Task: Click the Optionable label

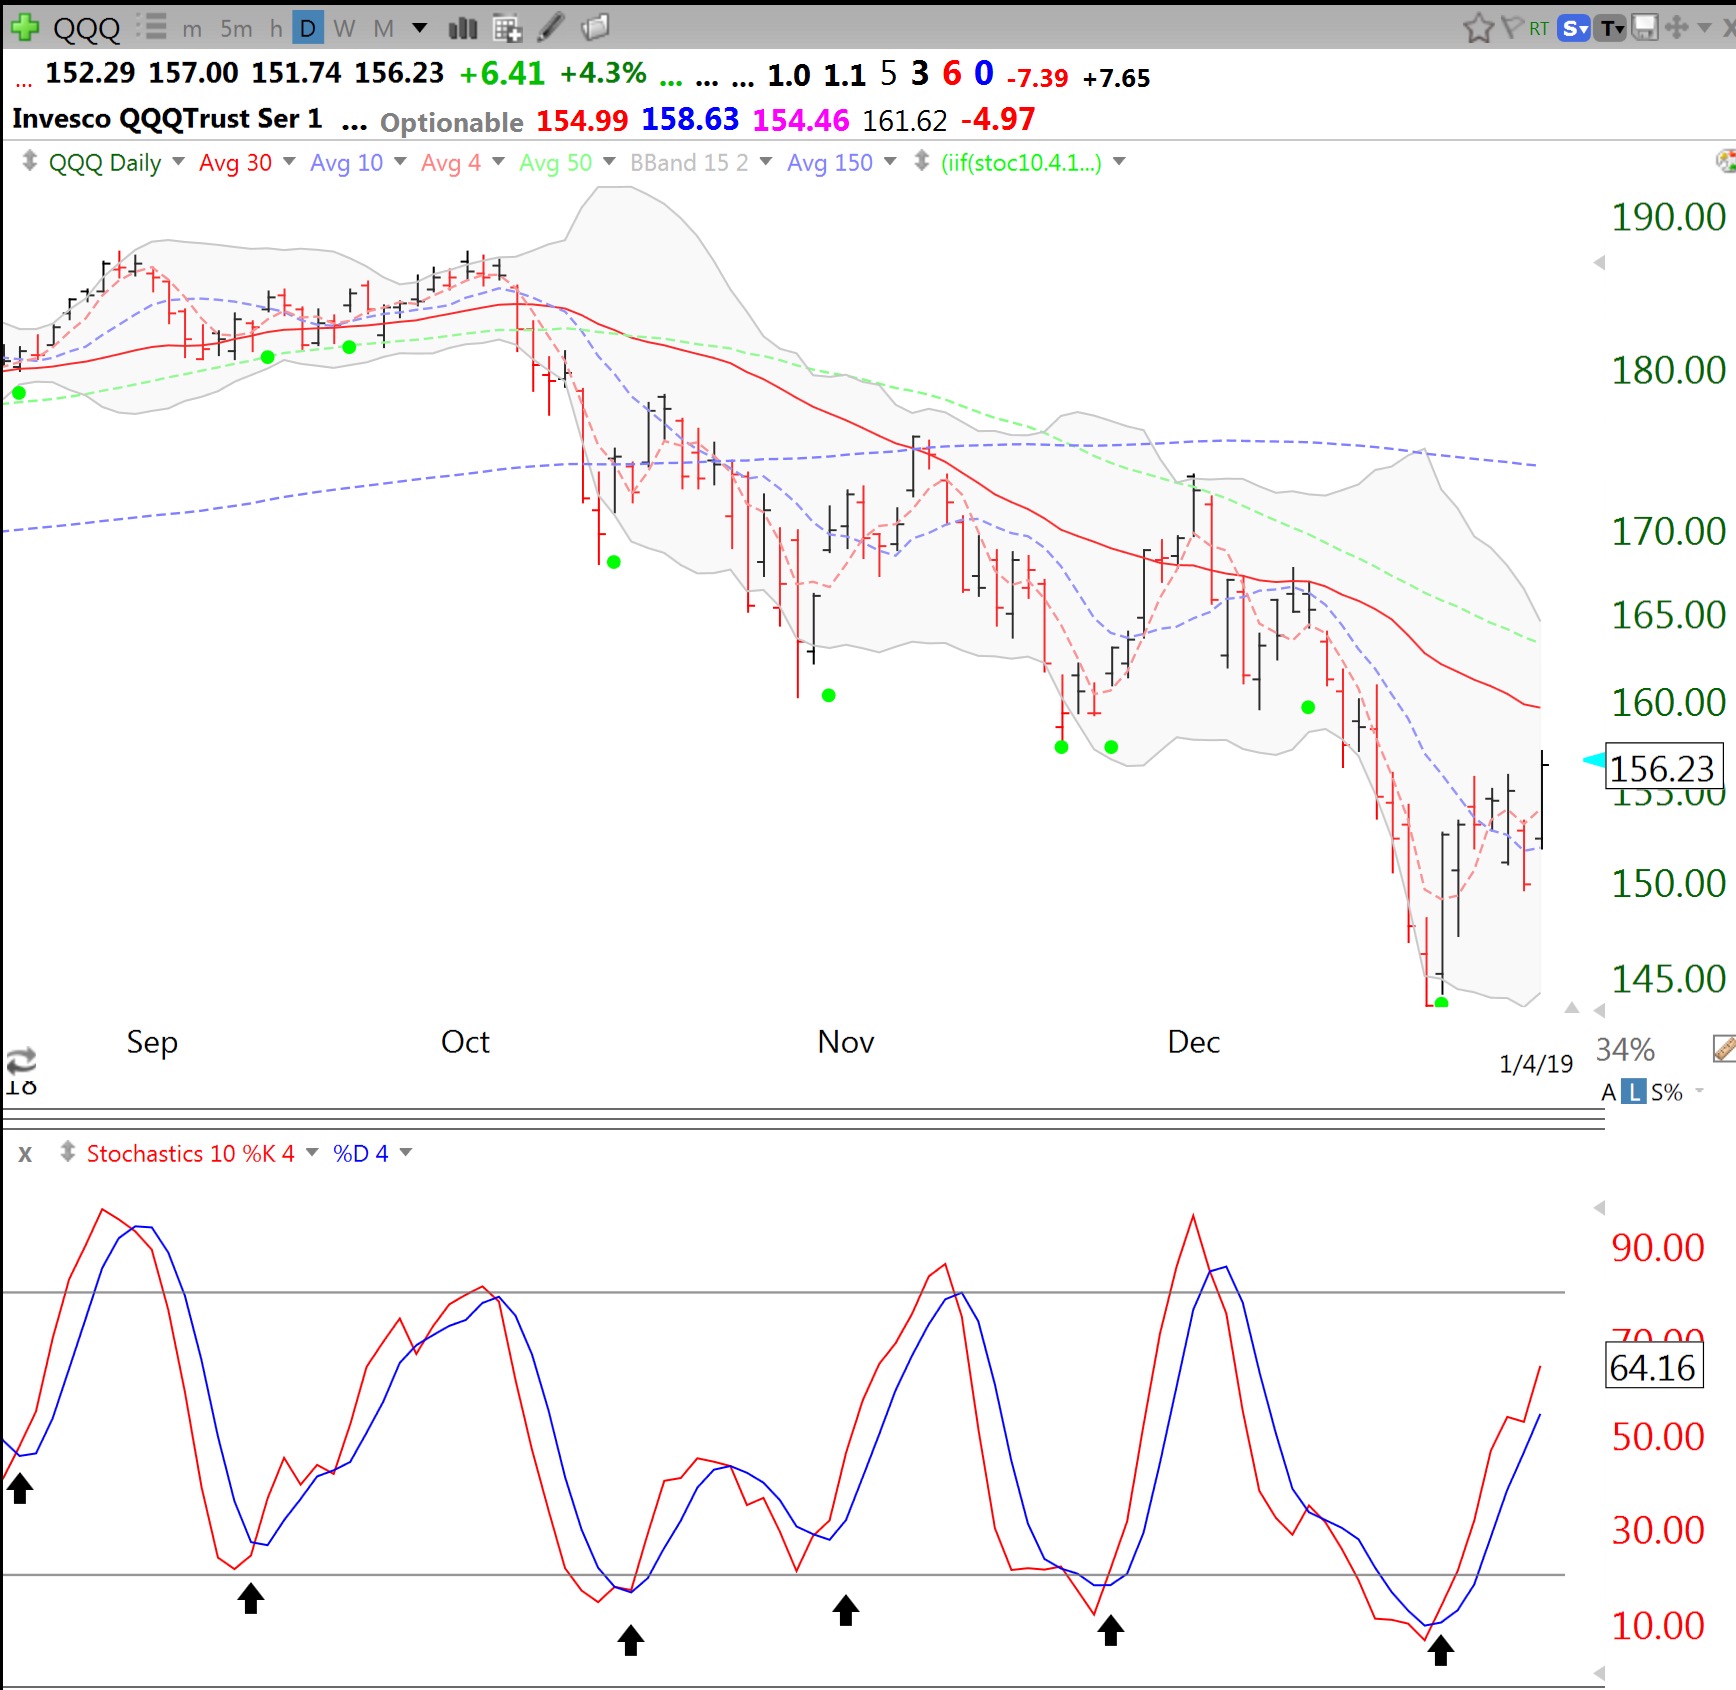Action: 451,122
